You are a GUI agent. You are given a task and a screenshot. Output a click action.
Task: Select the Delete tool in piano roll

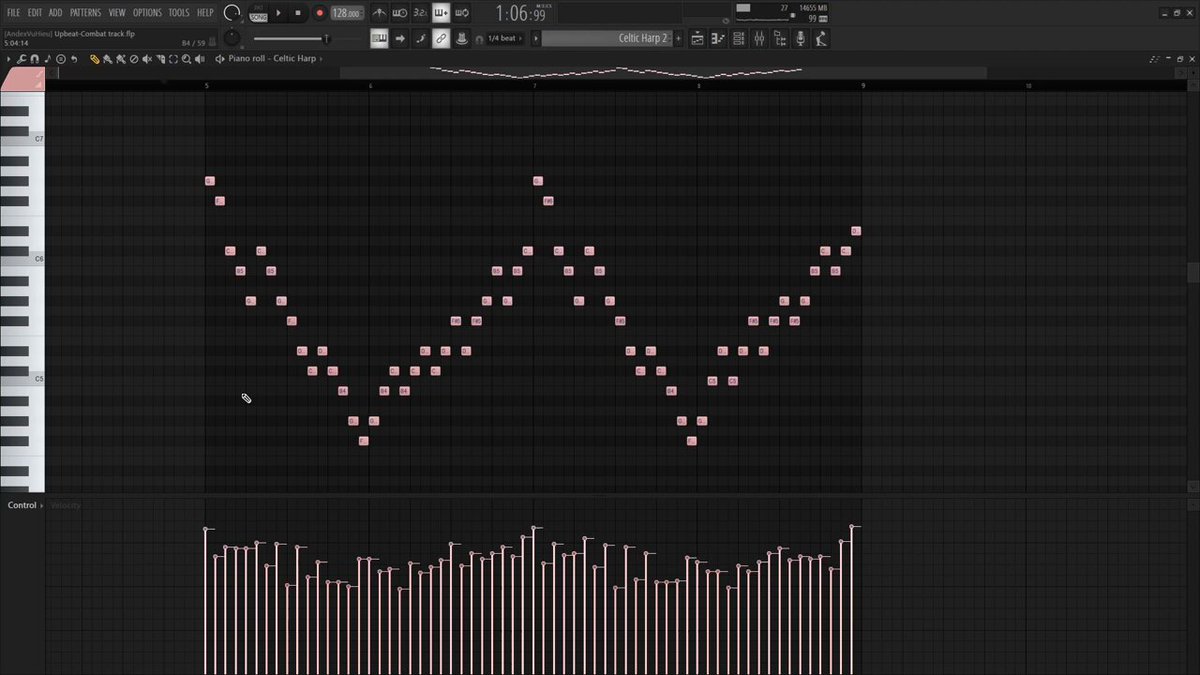pos(134,59)
